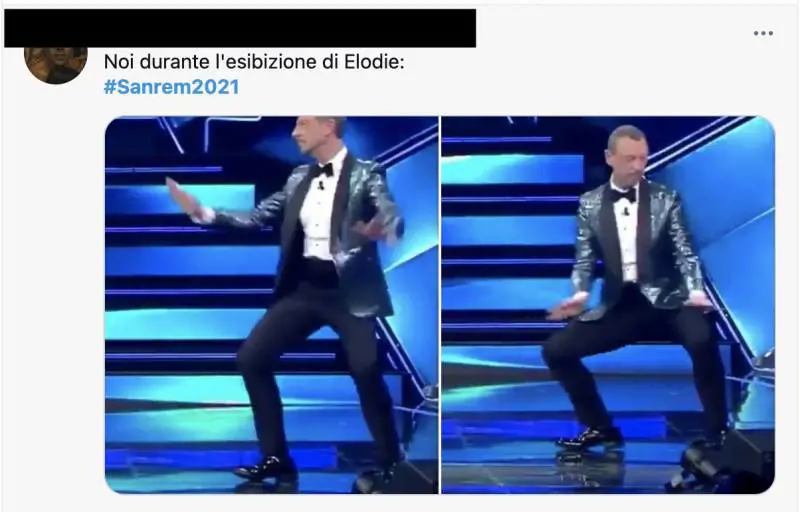
Task: Click the bow tie in the left photo
Action: pos(322,170)
